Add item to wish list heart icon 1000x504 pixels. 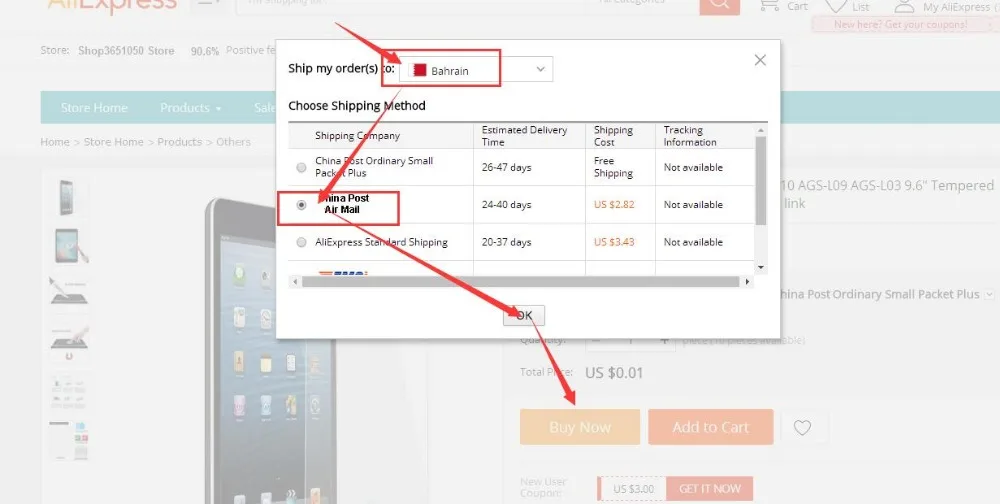(x=802, y=427)
